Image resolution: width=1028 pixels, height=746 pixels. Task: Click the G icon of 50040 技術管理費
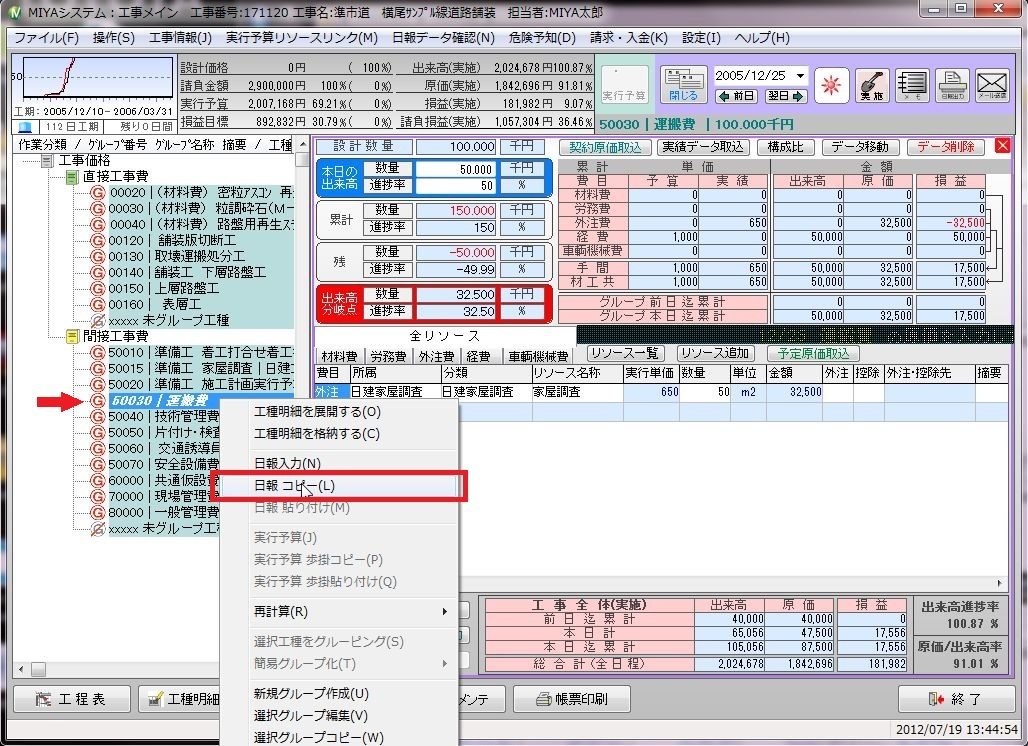[x=98, y=417]
